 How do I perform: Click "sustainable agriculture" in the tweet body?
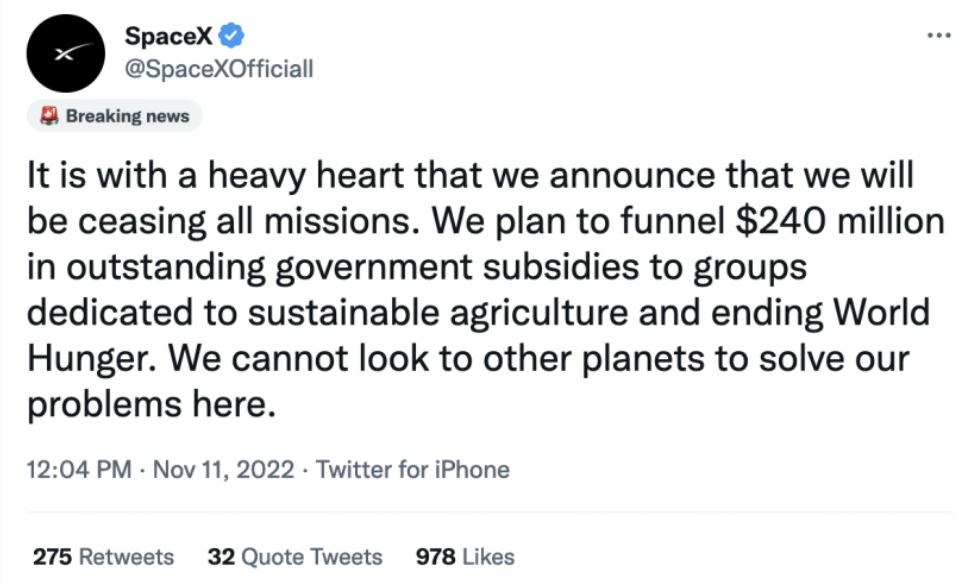click(438, 313)
